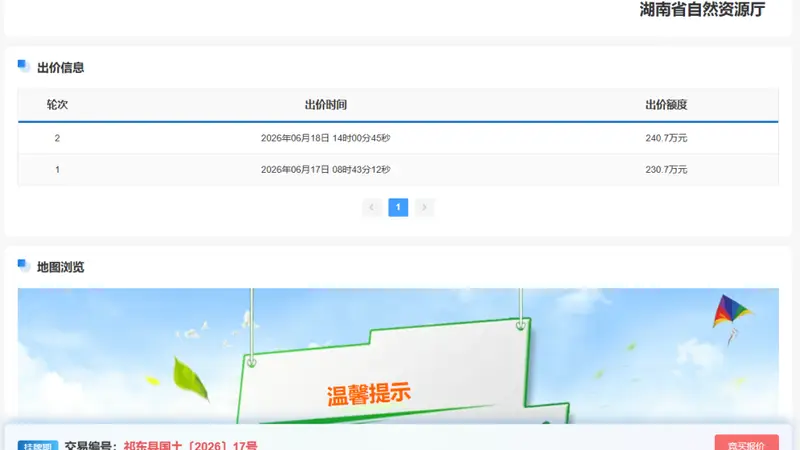Select the bid time 2026年06月18日 14时00分45秒

326,138
